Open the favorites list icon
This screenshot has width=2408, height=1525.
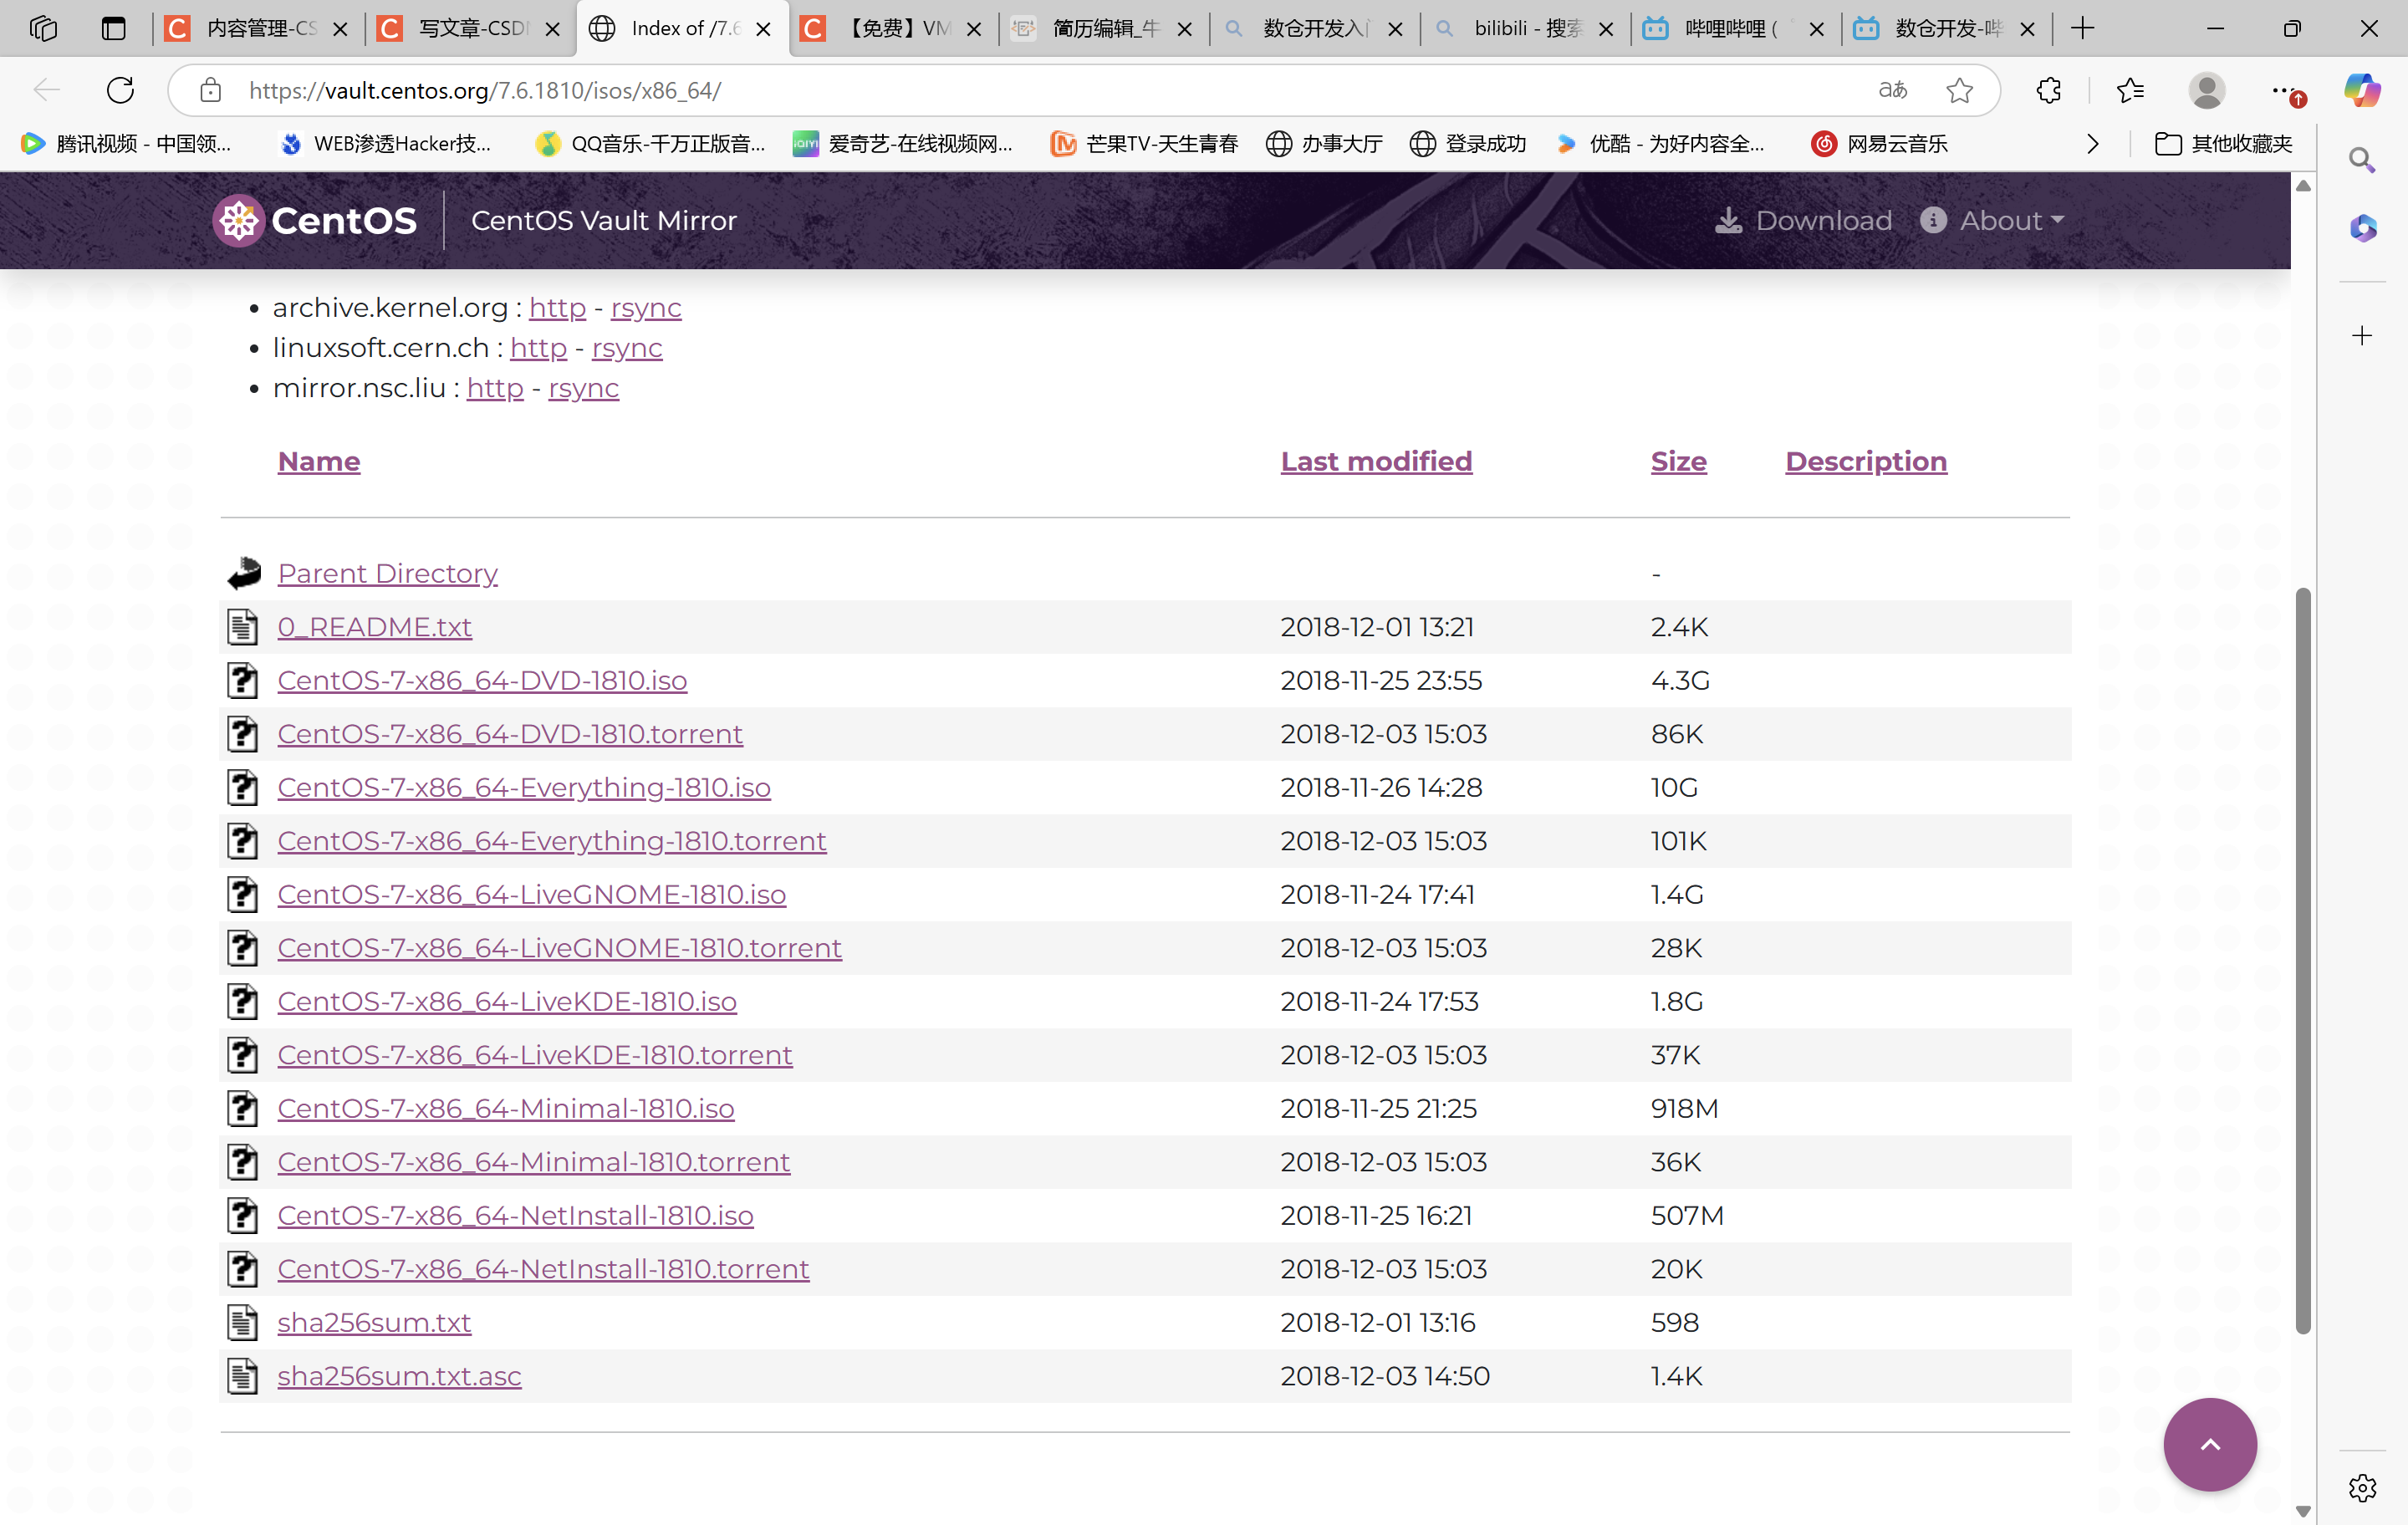[2130, 91]
